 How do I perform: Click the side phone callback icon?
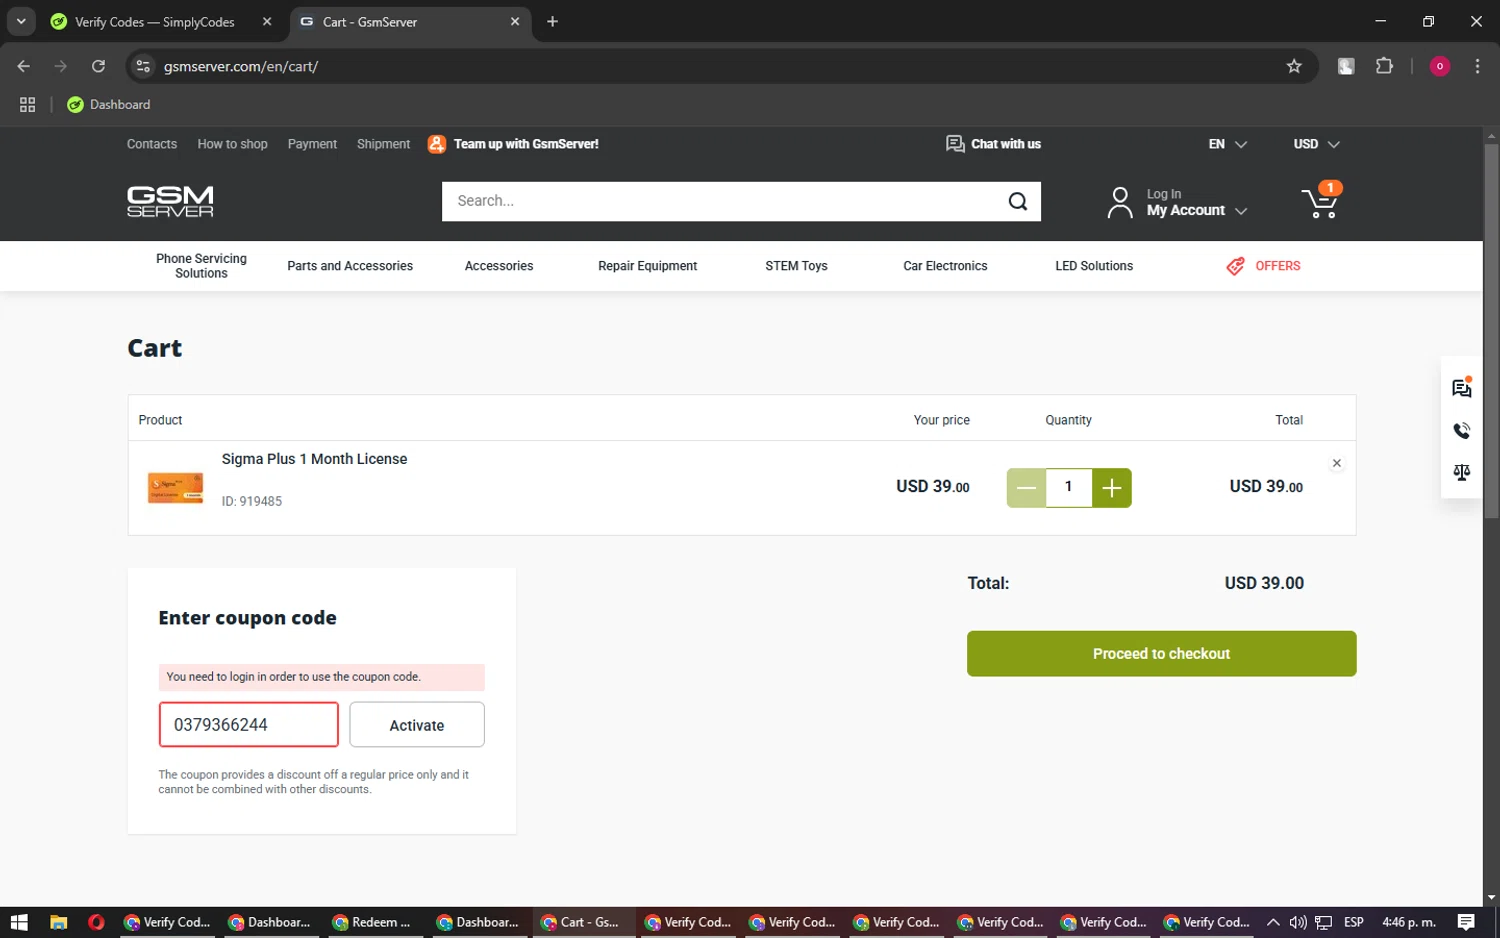coord(1461,430)
